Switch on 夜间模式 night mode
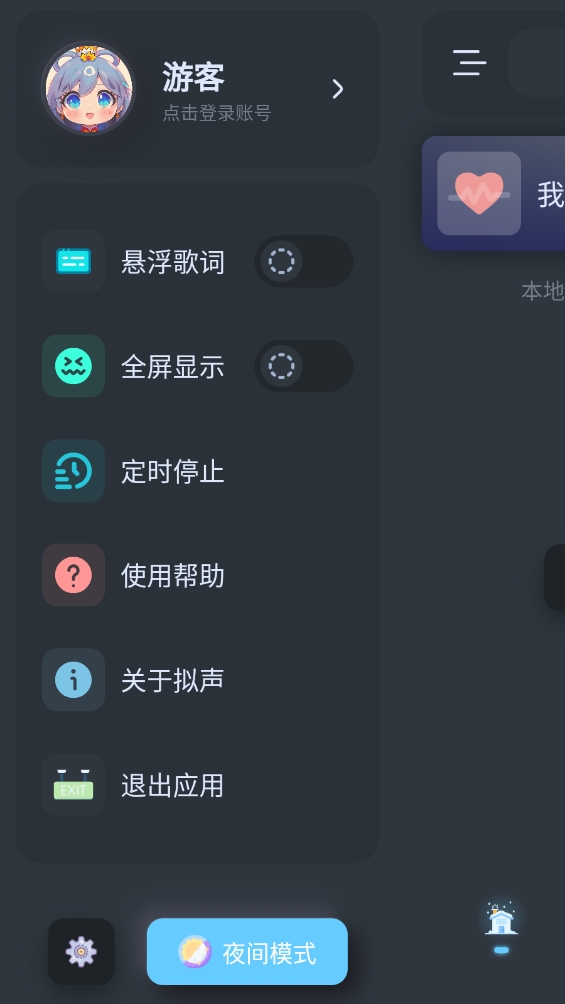This screenshot has width=565, height=1004. tap(247, 951)
